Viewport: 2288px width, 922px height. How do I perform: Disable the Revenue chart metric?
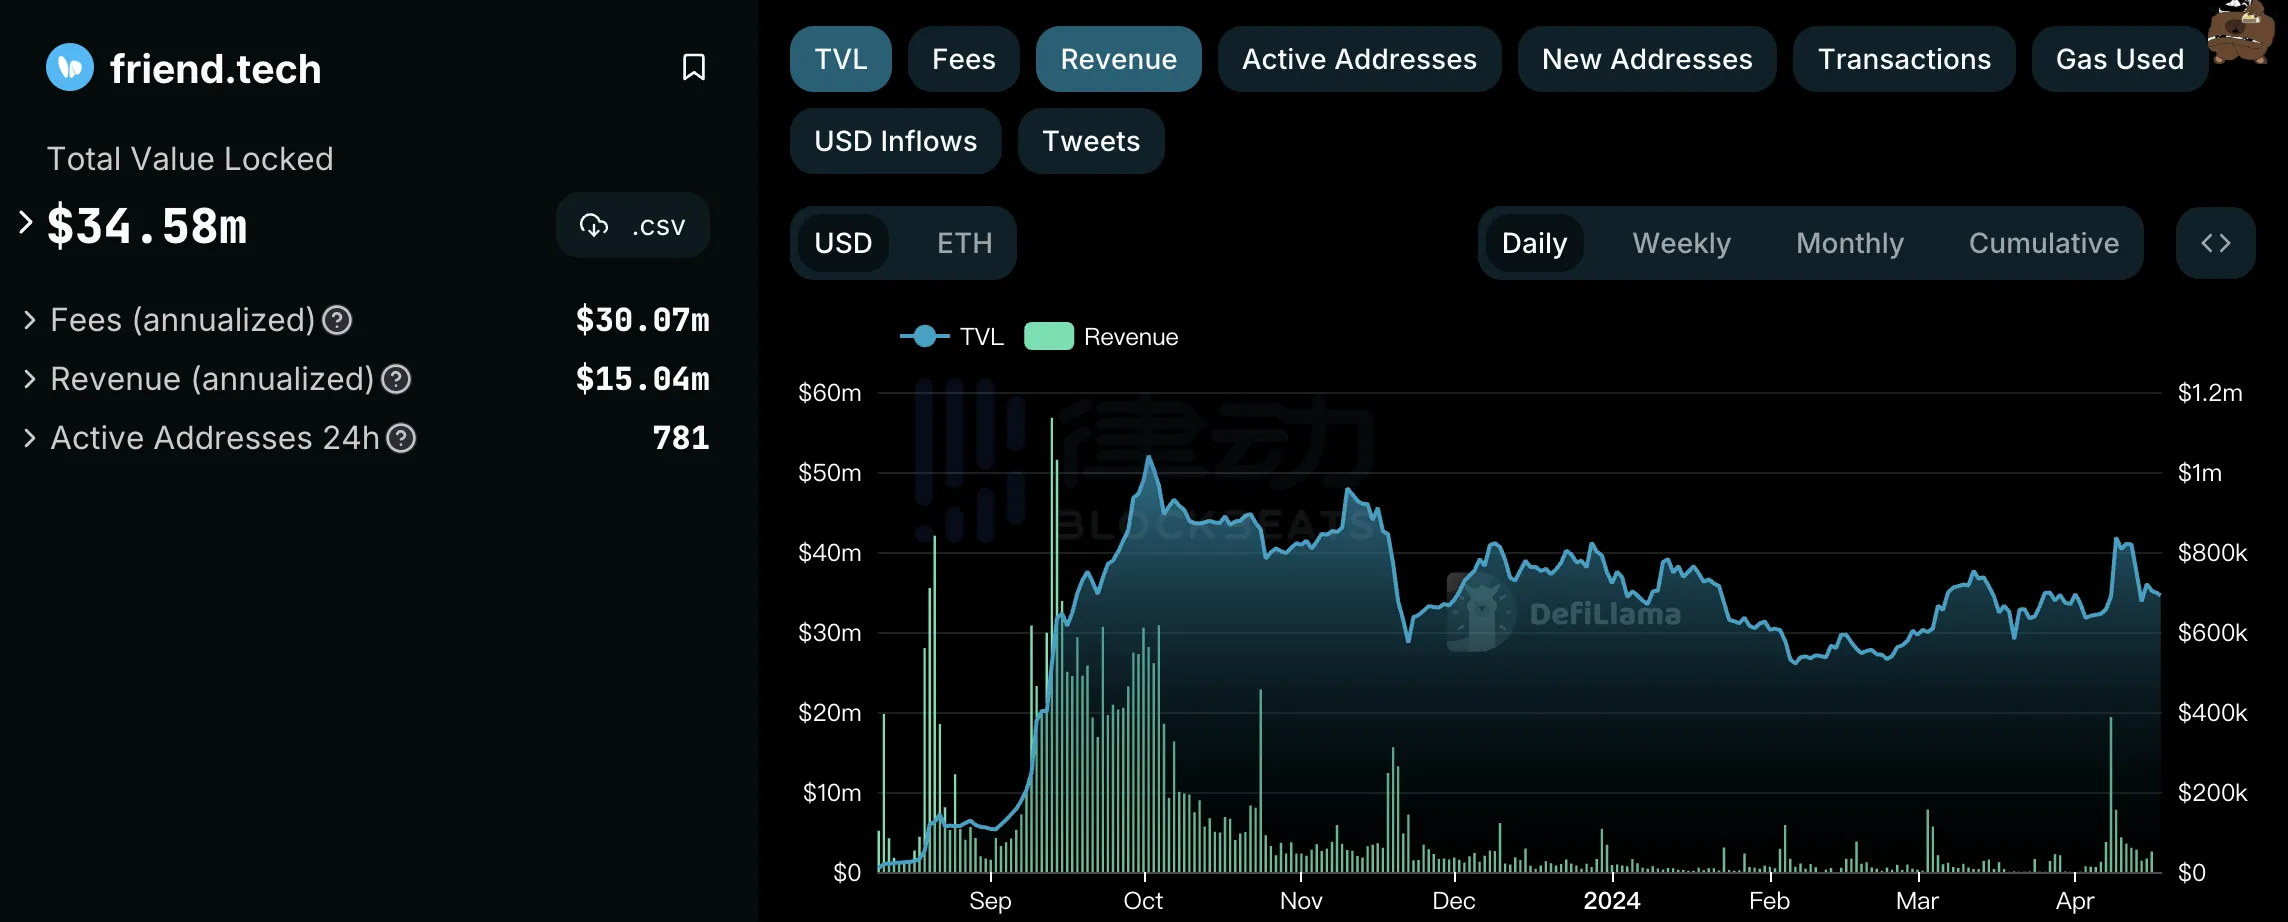(x=1118, y=59)
